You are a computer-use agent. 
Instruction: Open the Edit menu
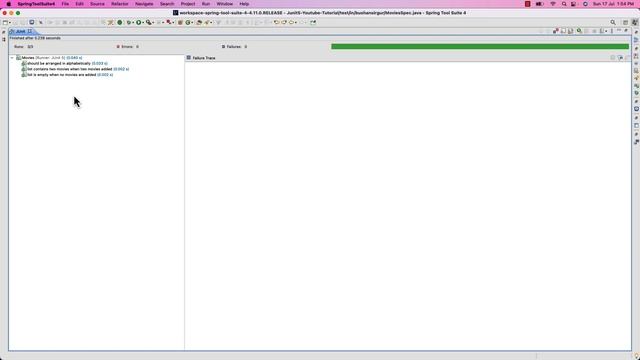click(79, 4)
